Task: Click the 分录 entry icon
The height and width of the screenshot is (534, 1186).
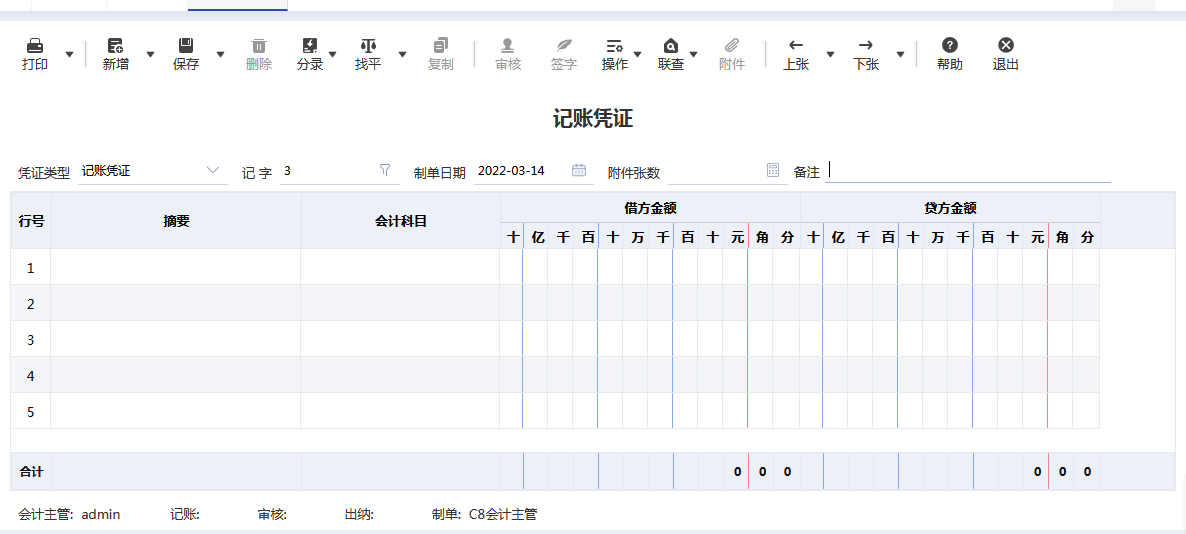Action: pyautogui.click(x=310, y=46)
